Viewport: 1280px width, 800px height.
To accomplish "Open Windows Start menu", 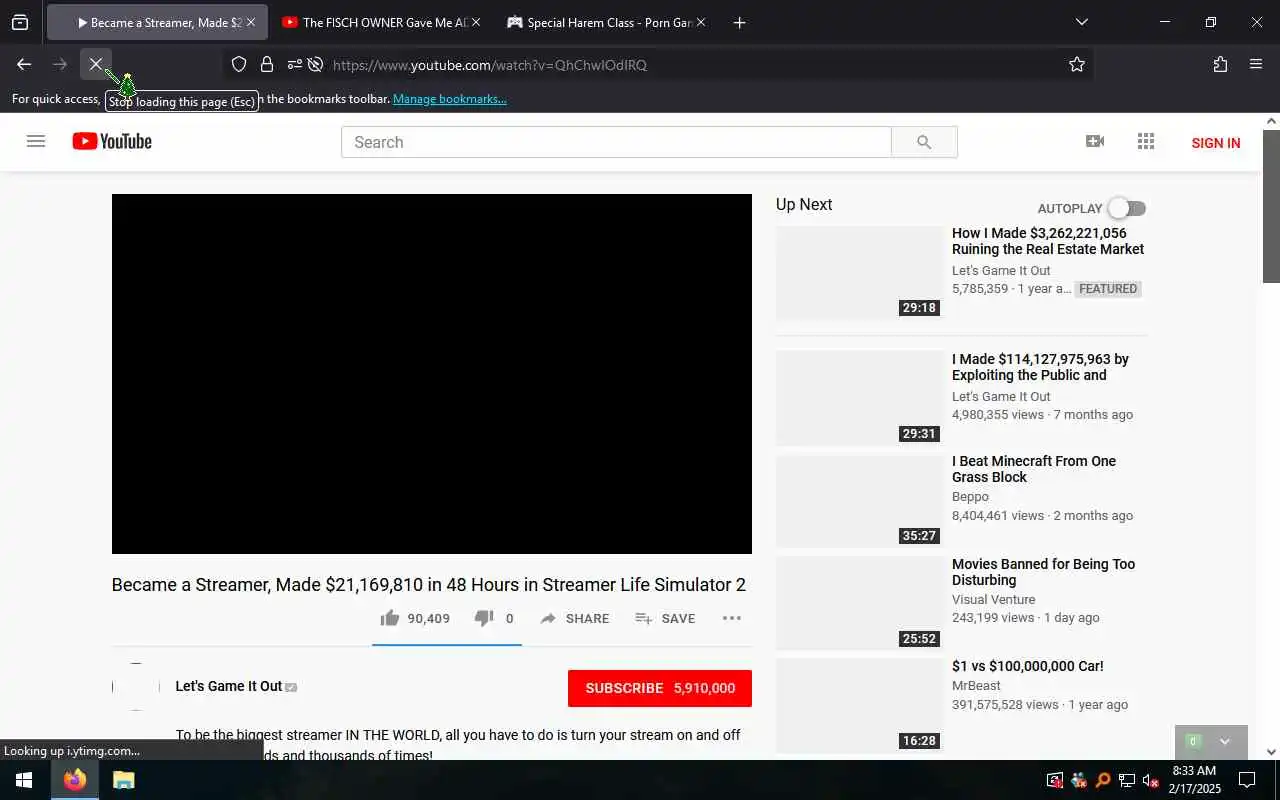I will [x=24, y=780].
